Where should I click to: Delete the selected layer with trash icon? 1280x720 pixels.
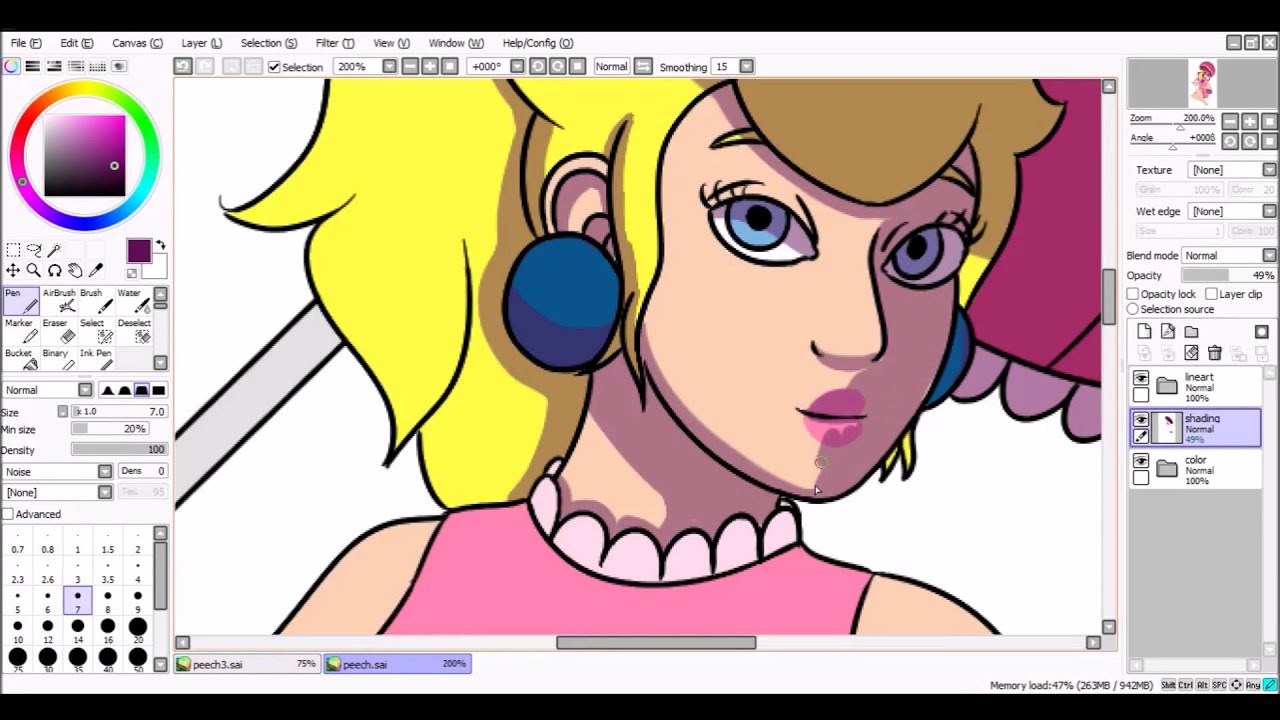1214,353
